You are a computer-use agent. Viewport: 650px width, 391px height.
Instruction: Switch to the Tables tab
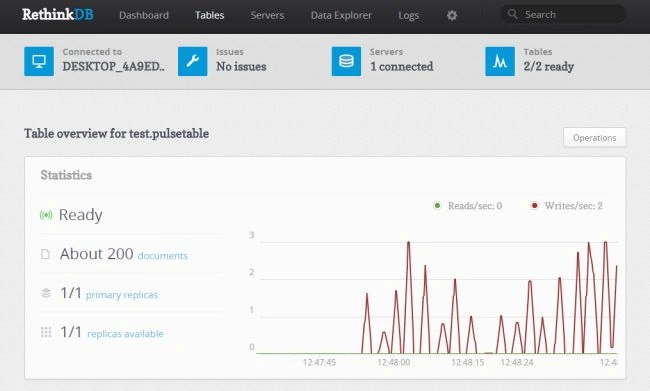[x=209, y=15]
